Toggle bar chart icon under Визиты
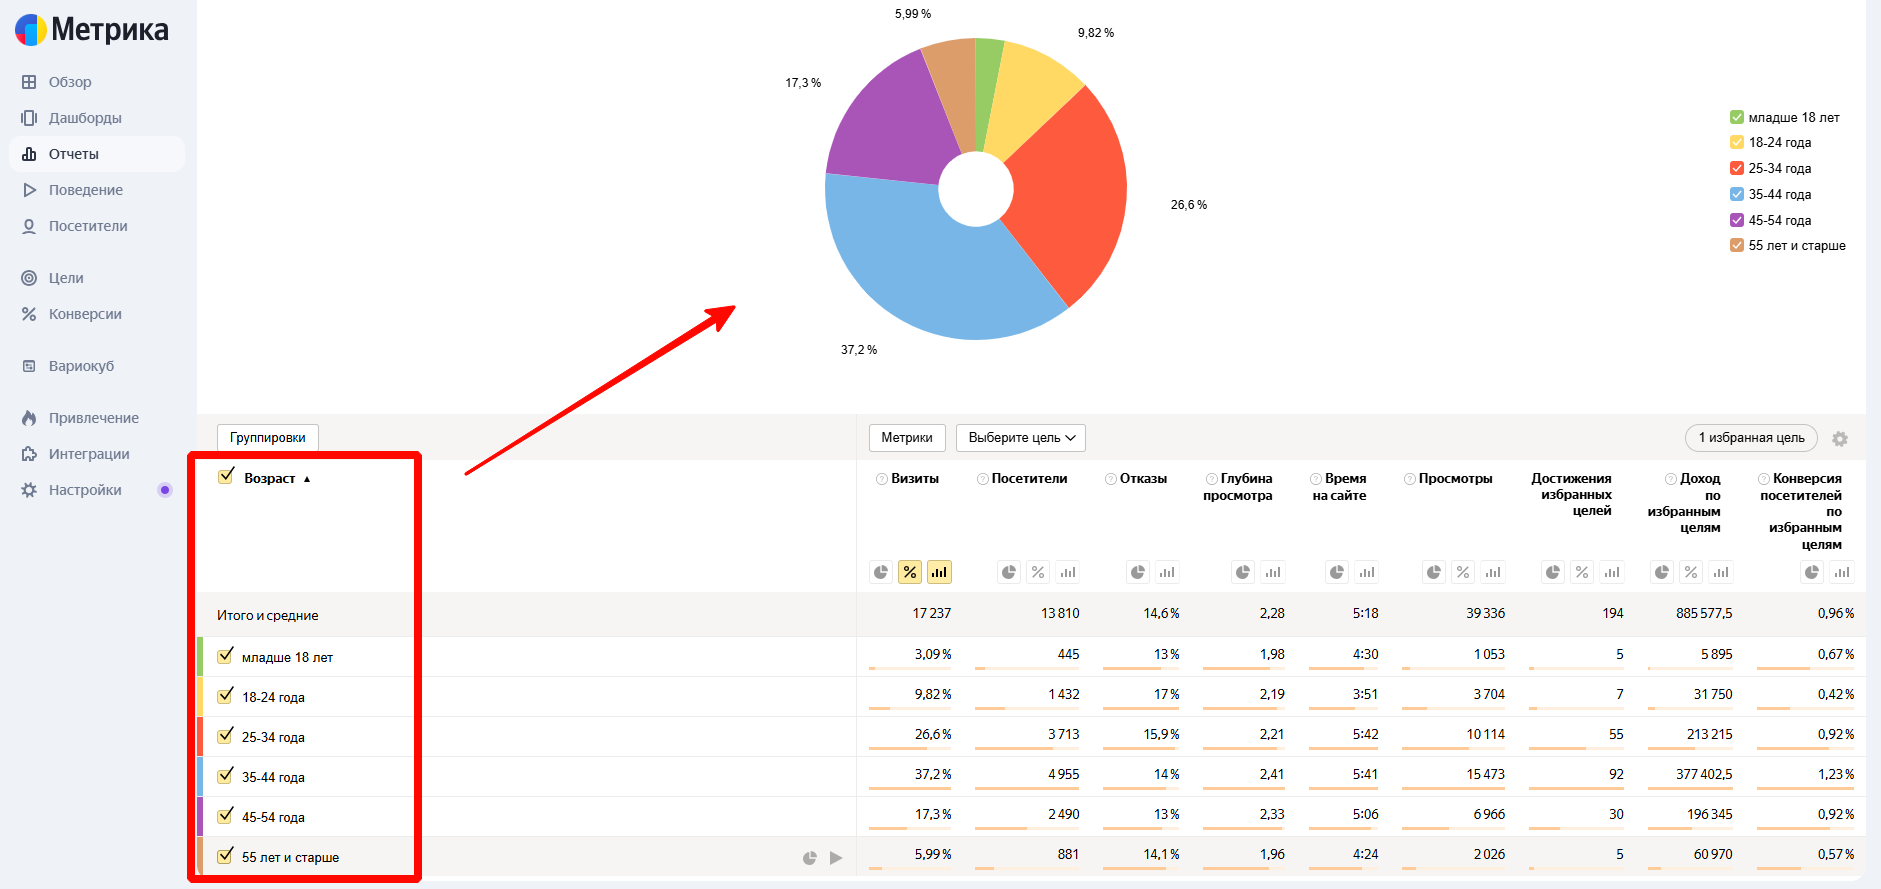Image resolution: width=1881 pixels, height=889 pixels. click(939, 572)
